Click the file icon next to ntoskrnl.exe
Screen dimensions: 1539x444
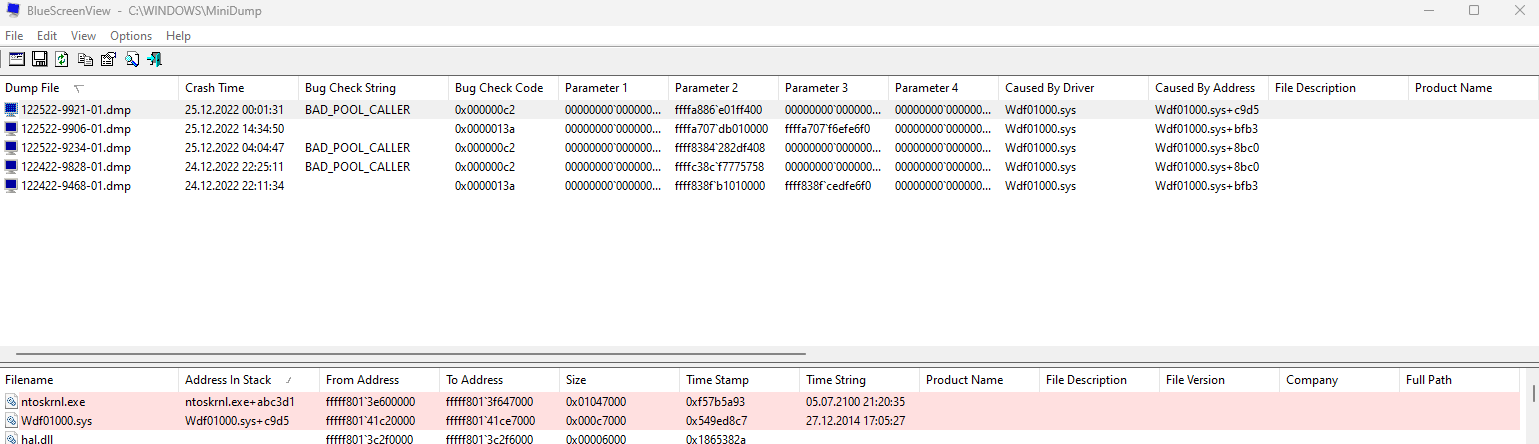pos(11,402)
